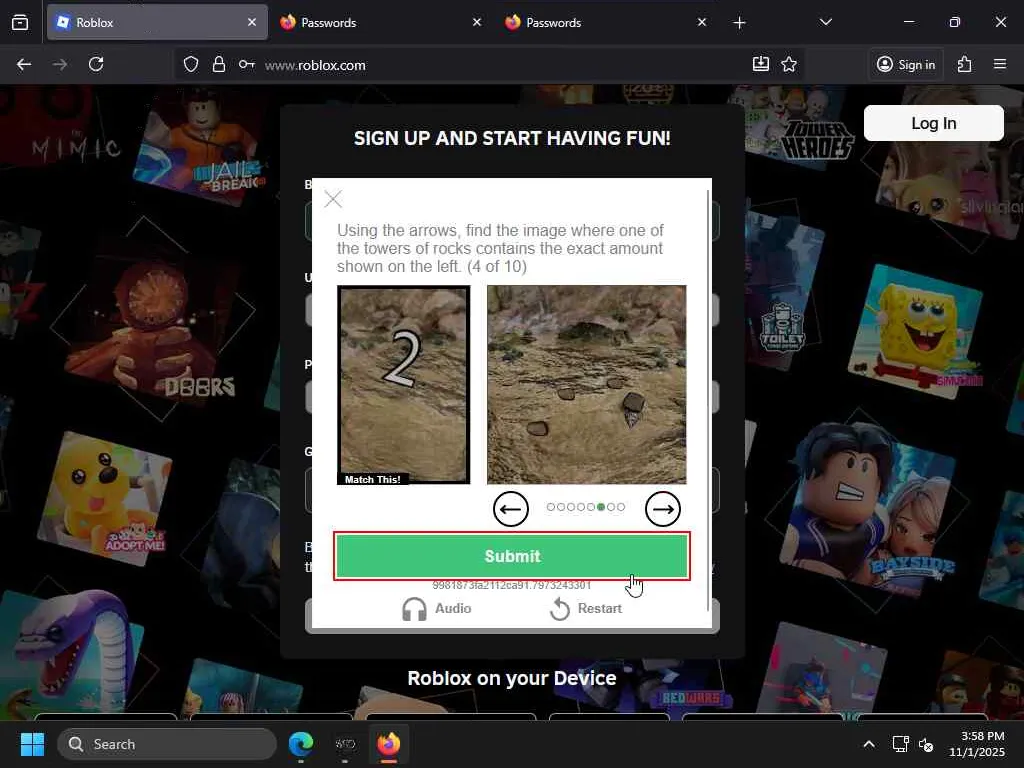1024x768 pixels.
Task: Open the extensions puzzle icon
Action: pos(965,64)
